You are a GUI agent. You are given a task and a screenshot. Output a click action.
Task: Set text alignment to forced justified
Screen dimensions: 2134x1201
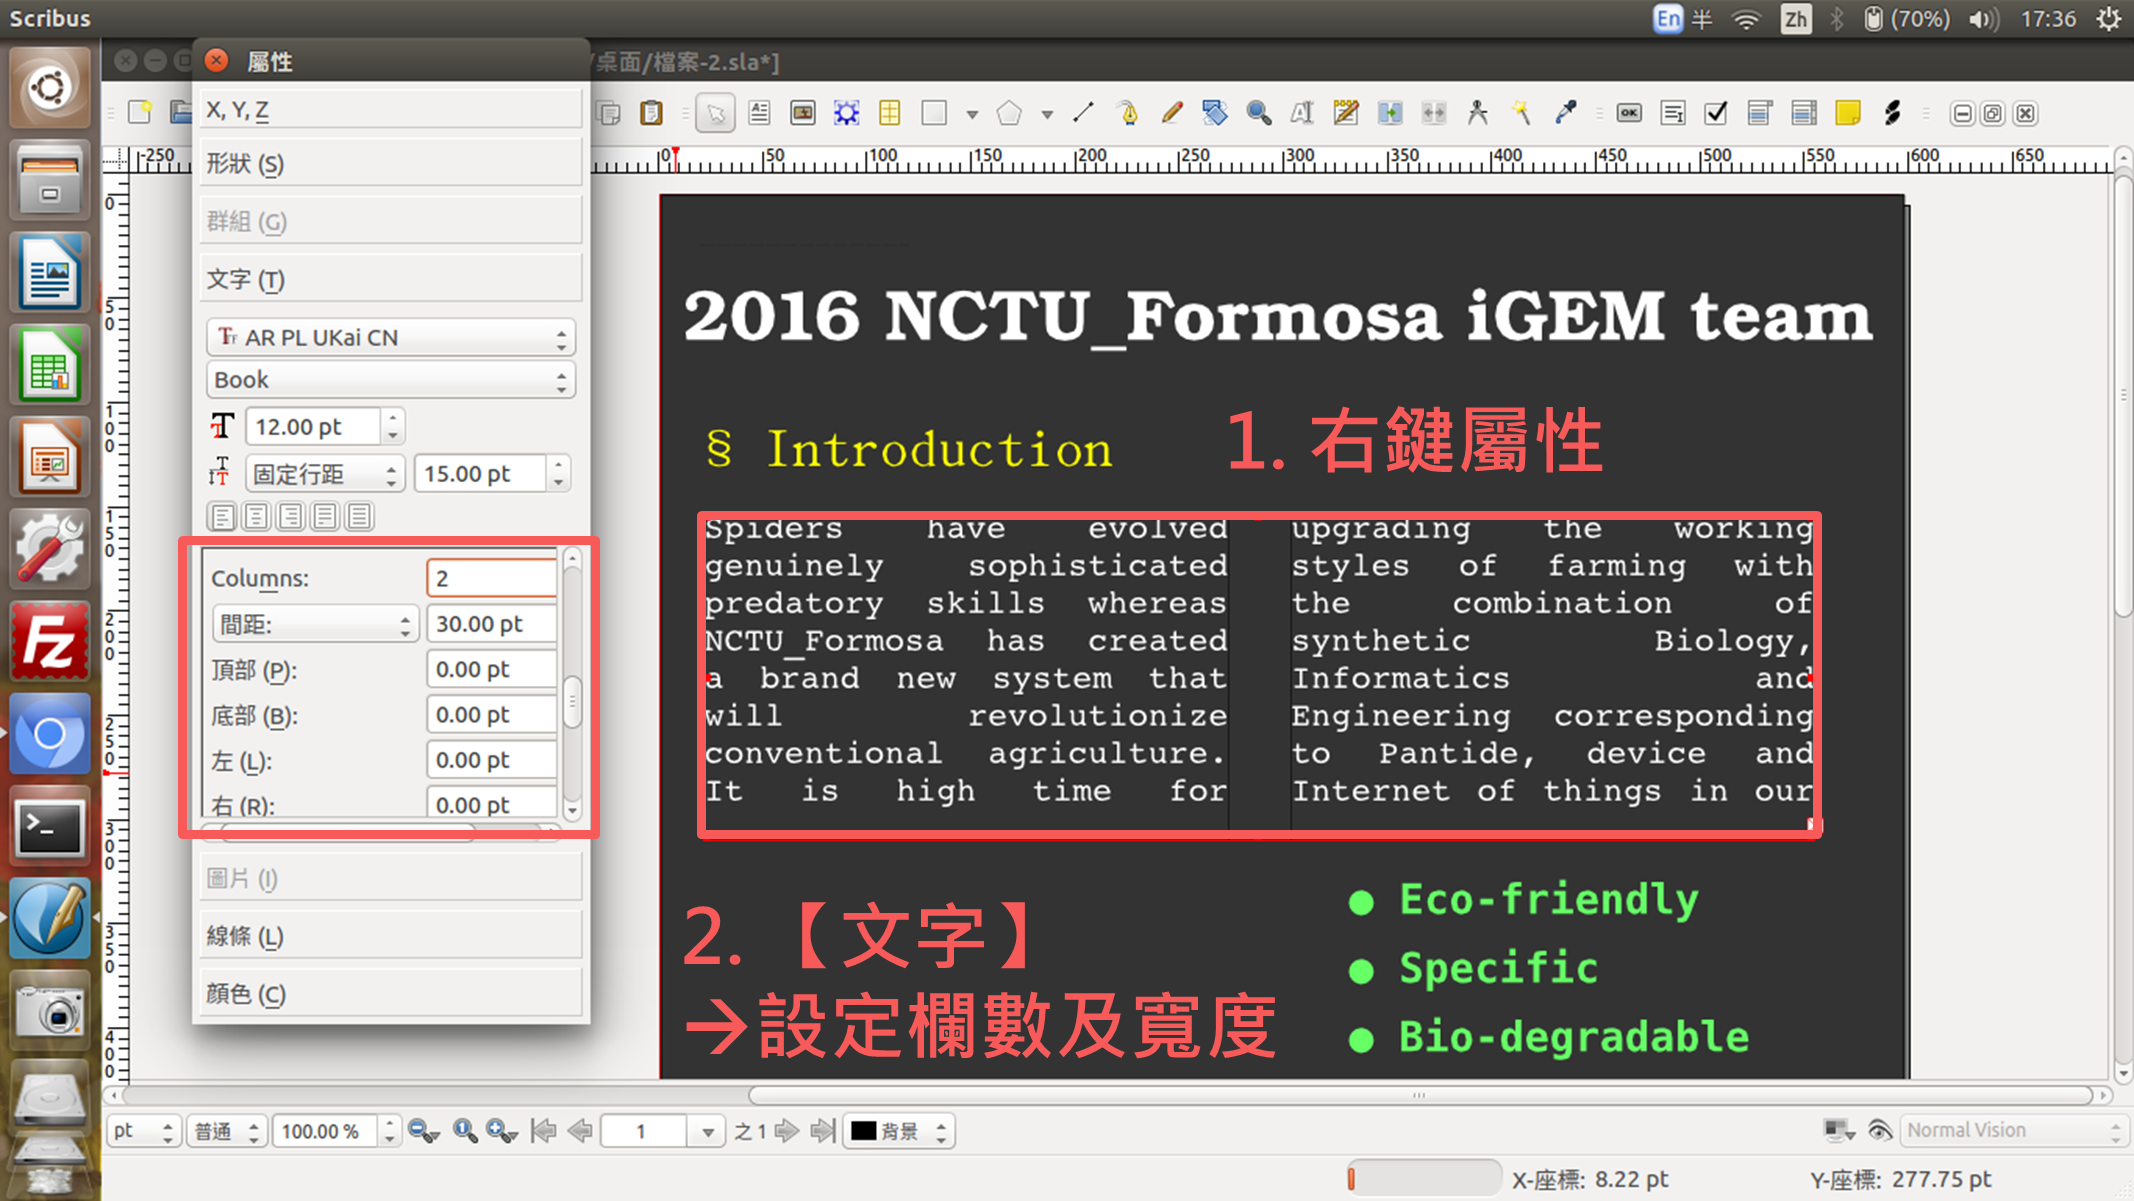pyautogui.click(x=359, y=516)
